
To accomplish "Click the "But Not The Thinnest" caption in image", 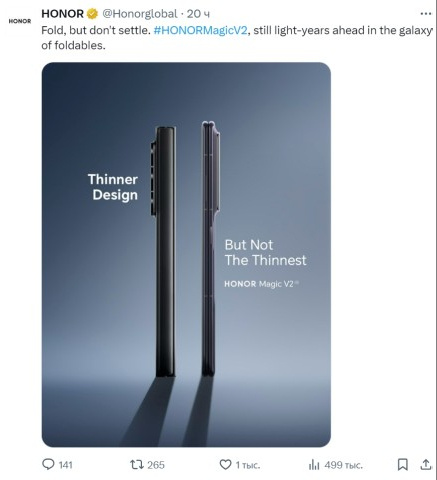I will [x=265, y=253].
